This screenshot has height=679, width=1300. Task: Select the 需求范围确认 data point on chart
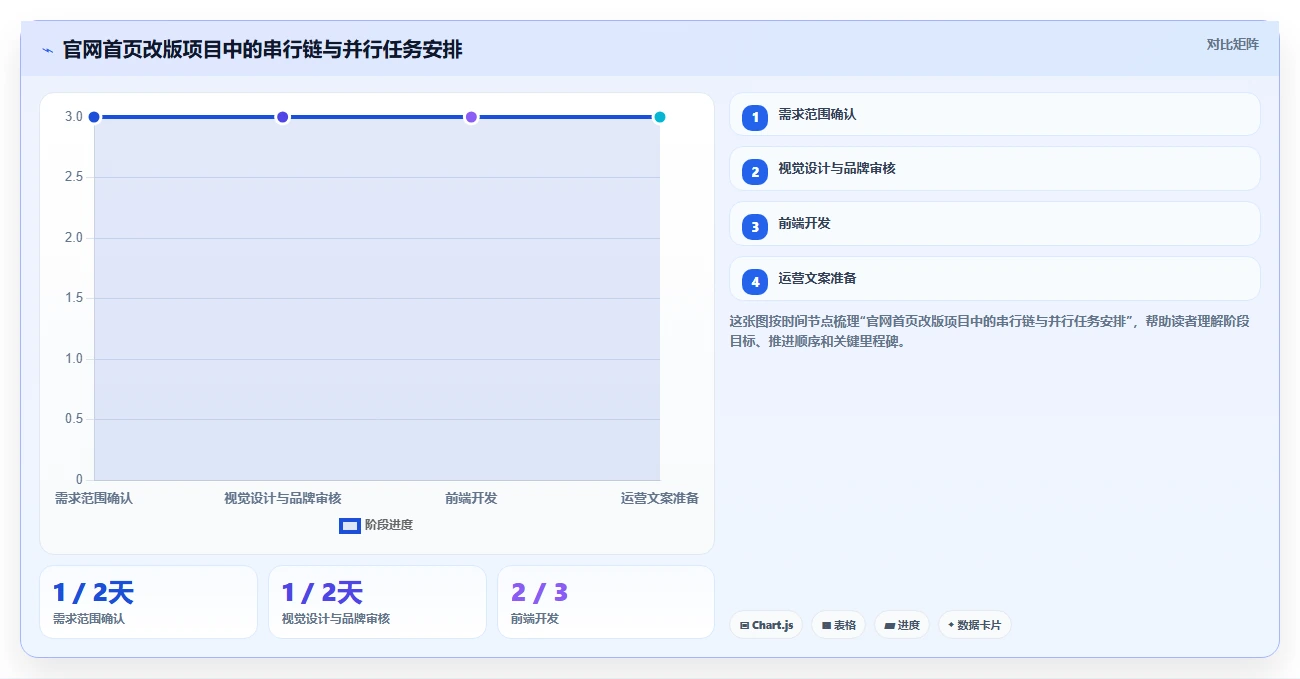point(94,117)
